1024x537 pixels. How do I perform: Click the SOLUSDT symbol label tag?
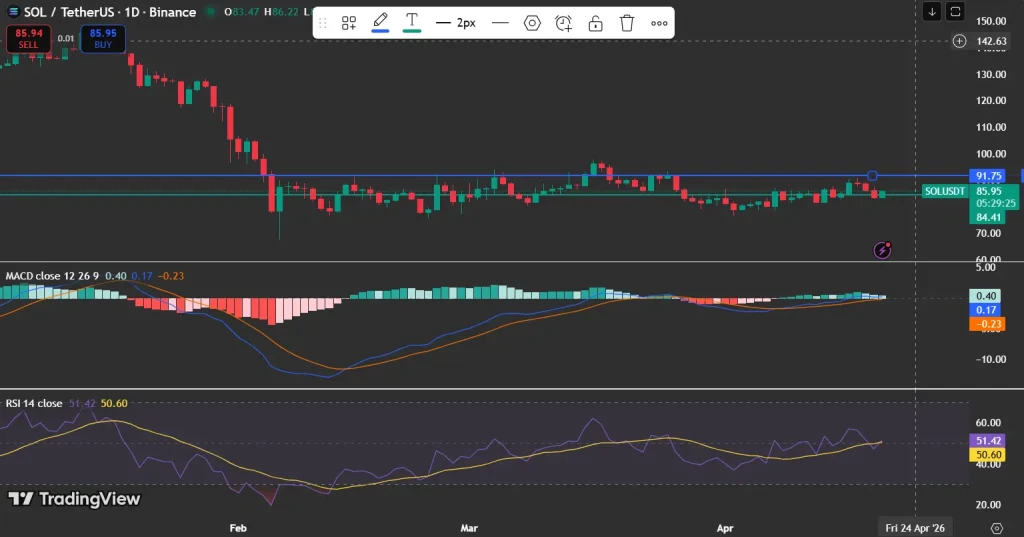pos(944,191)
